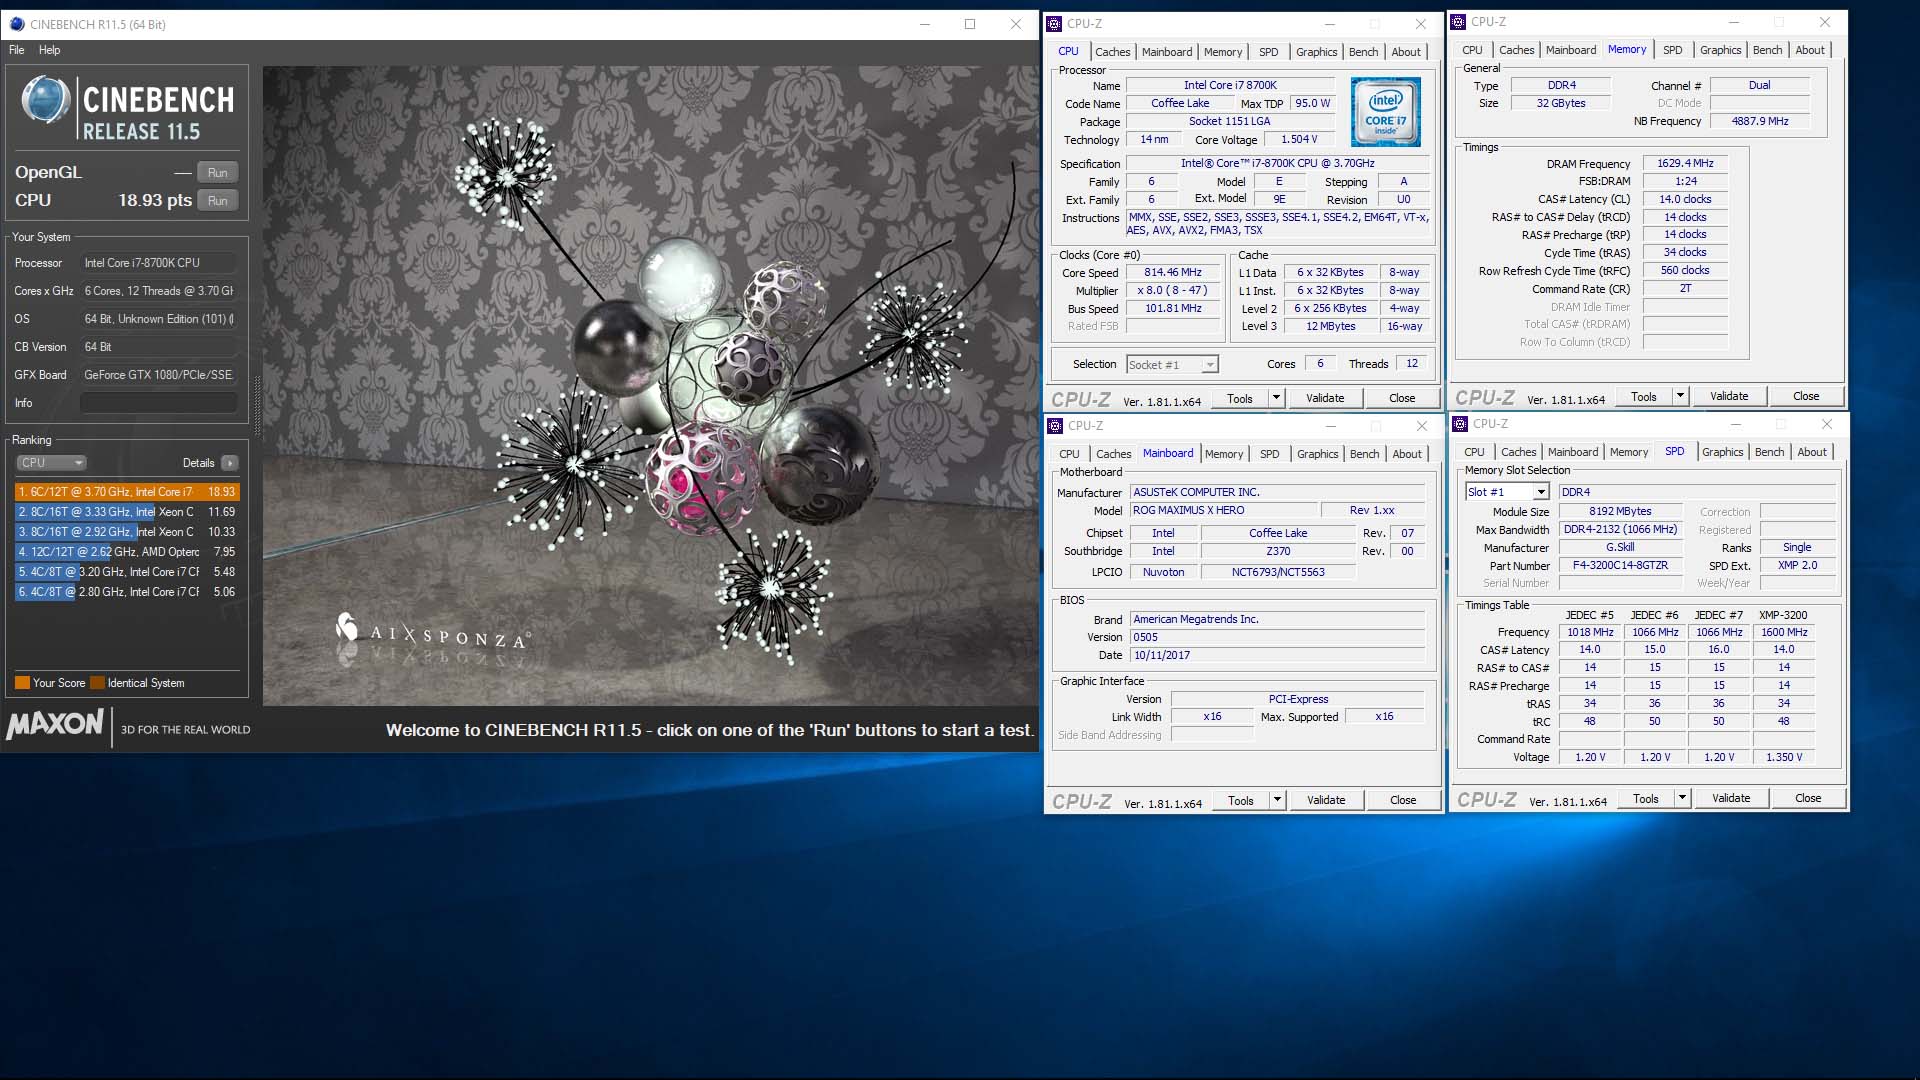This screenshot has width=1920, height=1080.
Task: Click the Intel Core i7 logo badge
Action: 1385,112
